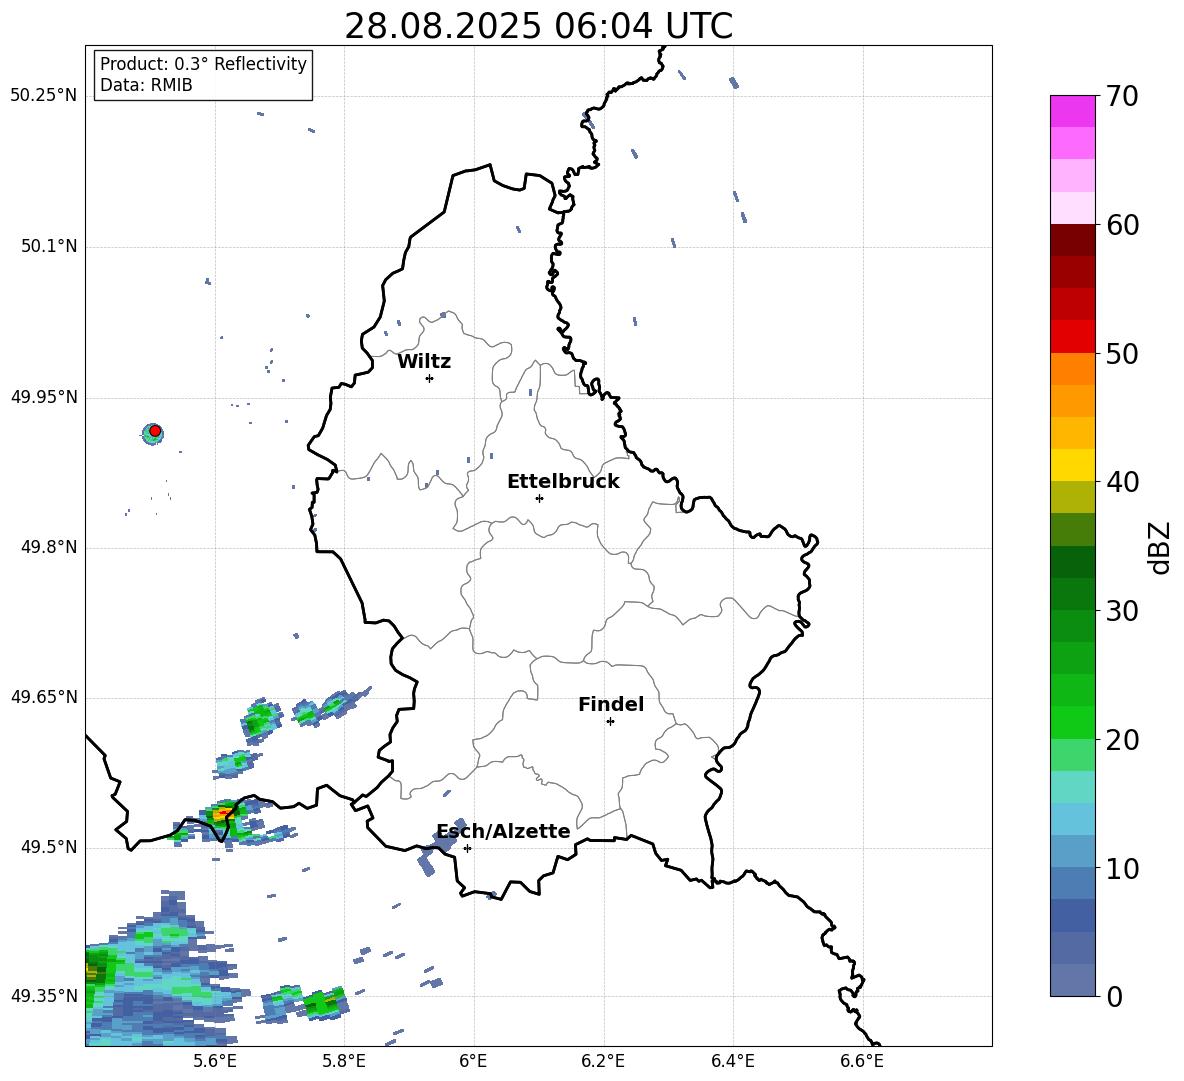Click the Product: 0.3° Reflectivity label
The width and height of the screenshot is (1184, 1081).
pos(203,63)
